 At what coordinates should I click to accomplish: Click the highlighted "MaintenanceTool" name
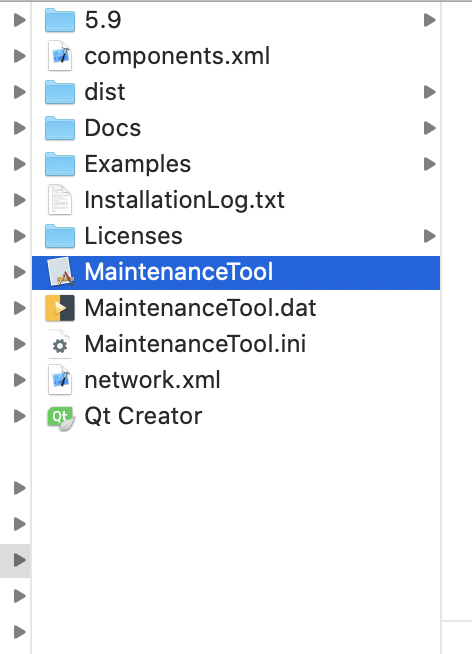coord(178,272)
